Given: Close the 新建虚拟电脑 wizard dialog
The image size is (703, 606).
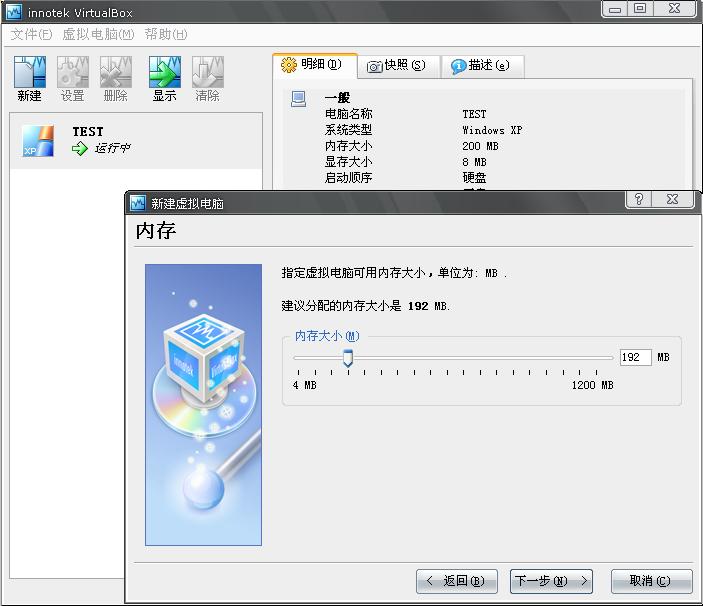Looking at the screenshot, I should [672, 199].
